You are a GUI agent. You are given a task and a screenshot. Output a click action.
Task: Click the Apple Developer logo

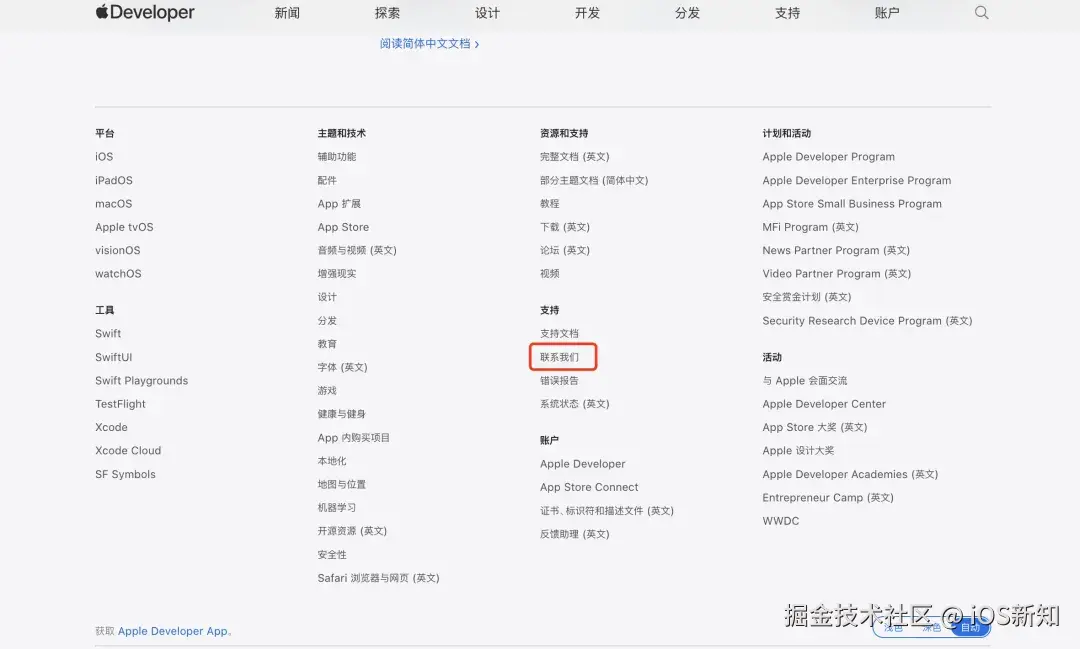pyautogui.click(x=145, y=12)
